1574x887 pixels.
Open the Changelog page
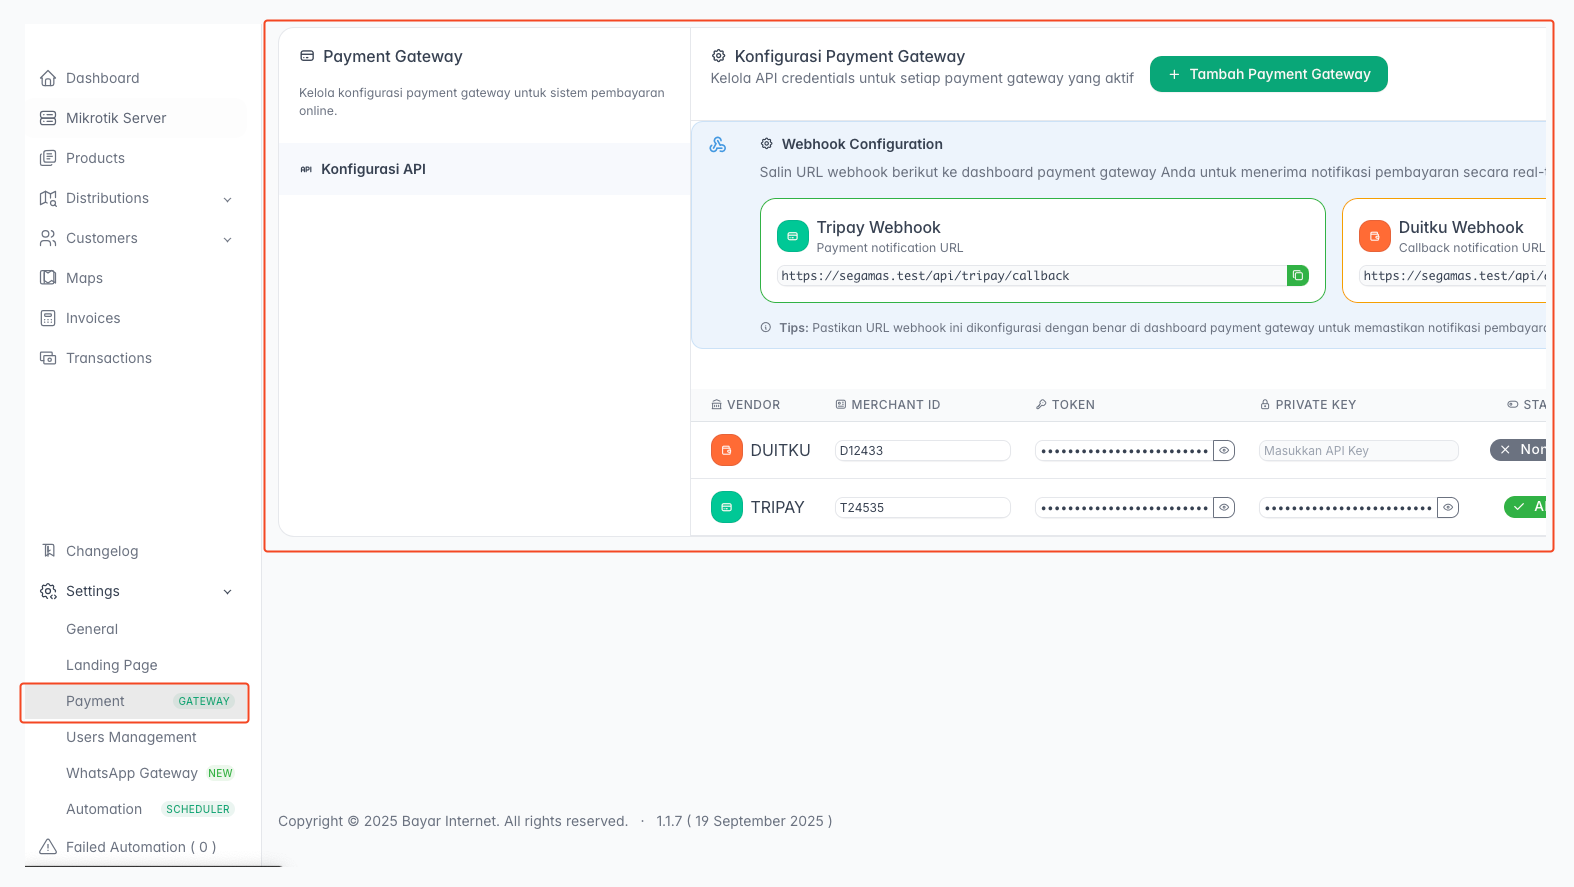coord(102,551)
